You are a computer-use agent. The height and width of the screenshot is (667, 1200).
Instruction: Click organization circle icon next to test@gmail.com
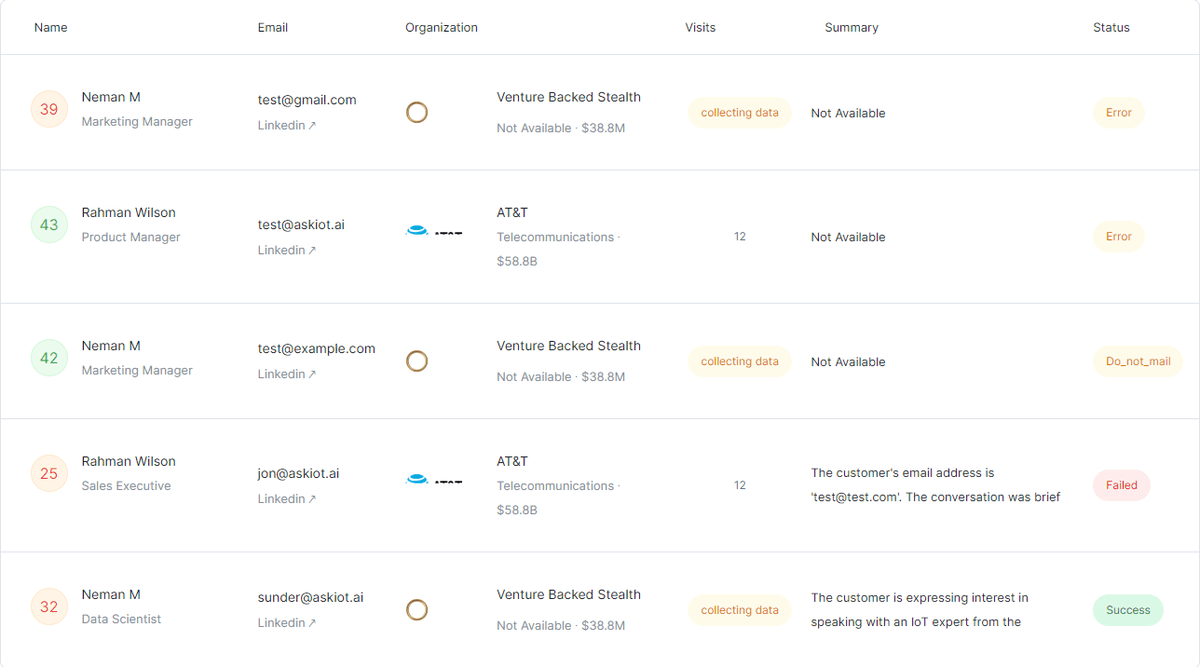[x=417, y=112]
